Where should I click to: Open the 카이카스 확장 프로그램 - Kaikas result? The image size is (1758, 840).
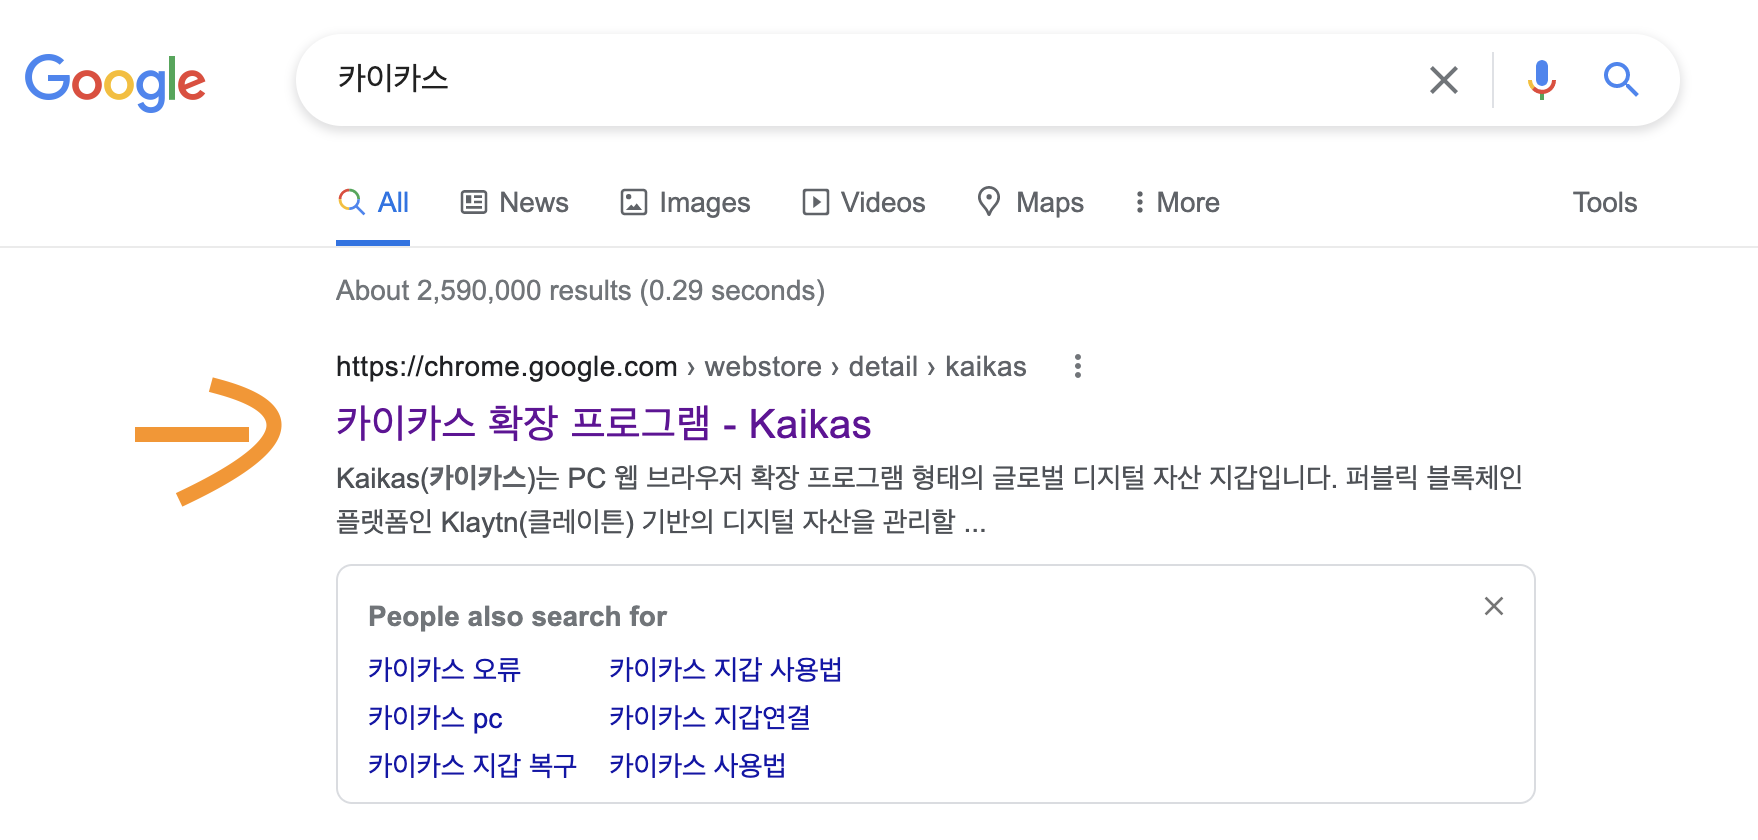click(x=603, y=424)
